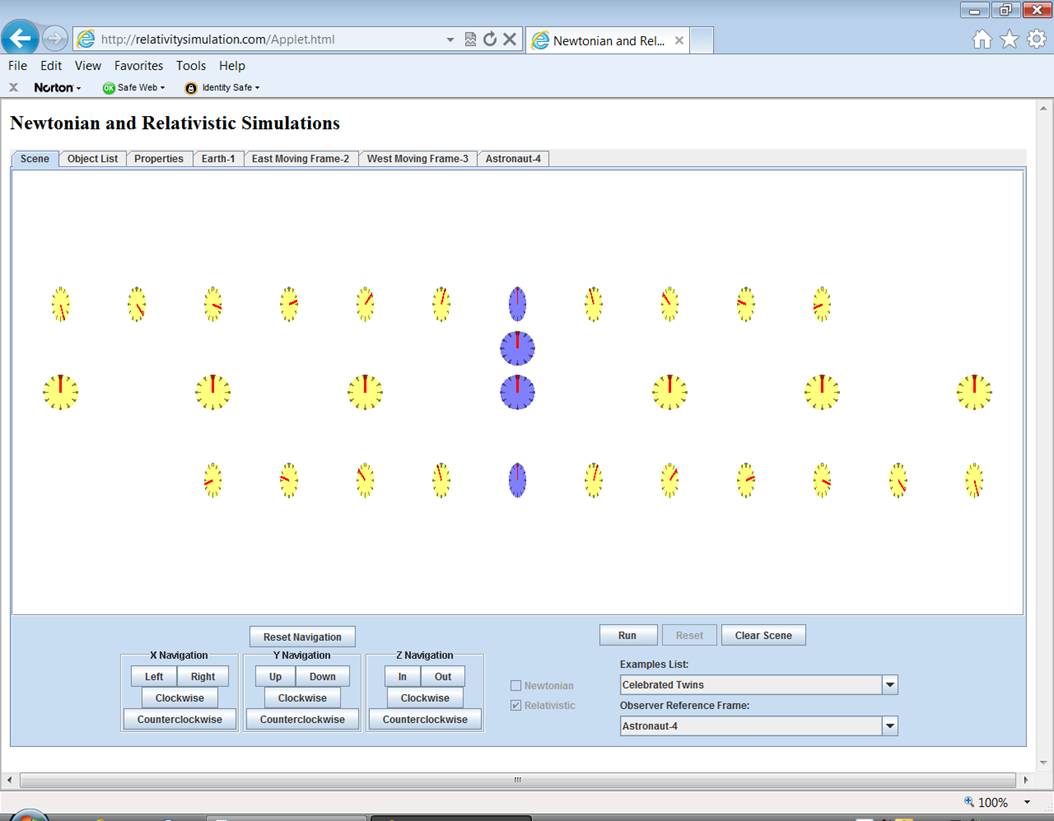Click the Compatibility View icon in address bar
Image resolution: width=1054 pixels, height=821 pixels.
[x=471, y=39]
